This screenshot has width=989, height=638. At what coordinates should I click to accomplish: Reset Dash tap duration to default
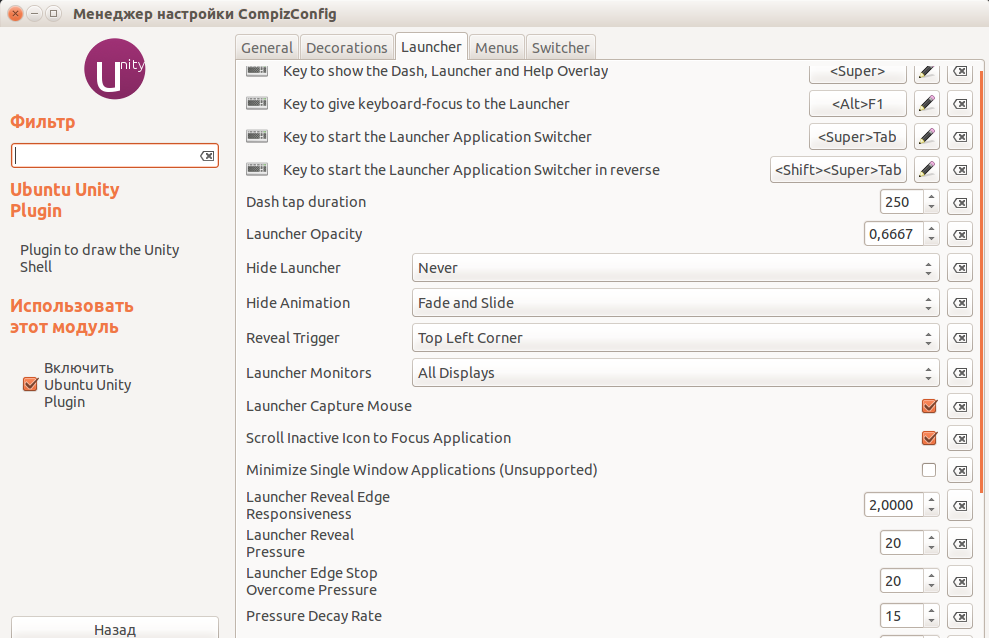tap(959, 202)
